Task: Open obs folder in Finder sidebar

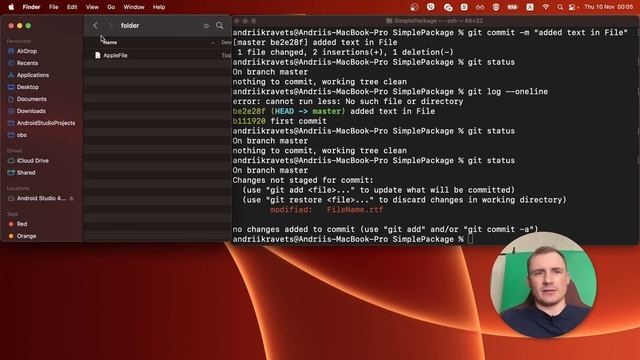Action: [22, 135]
